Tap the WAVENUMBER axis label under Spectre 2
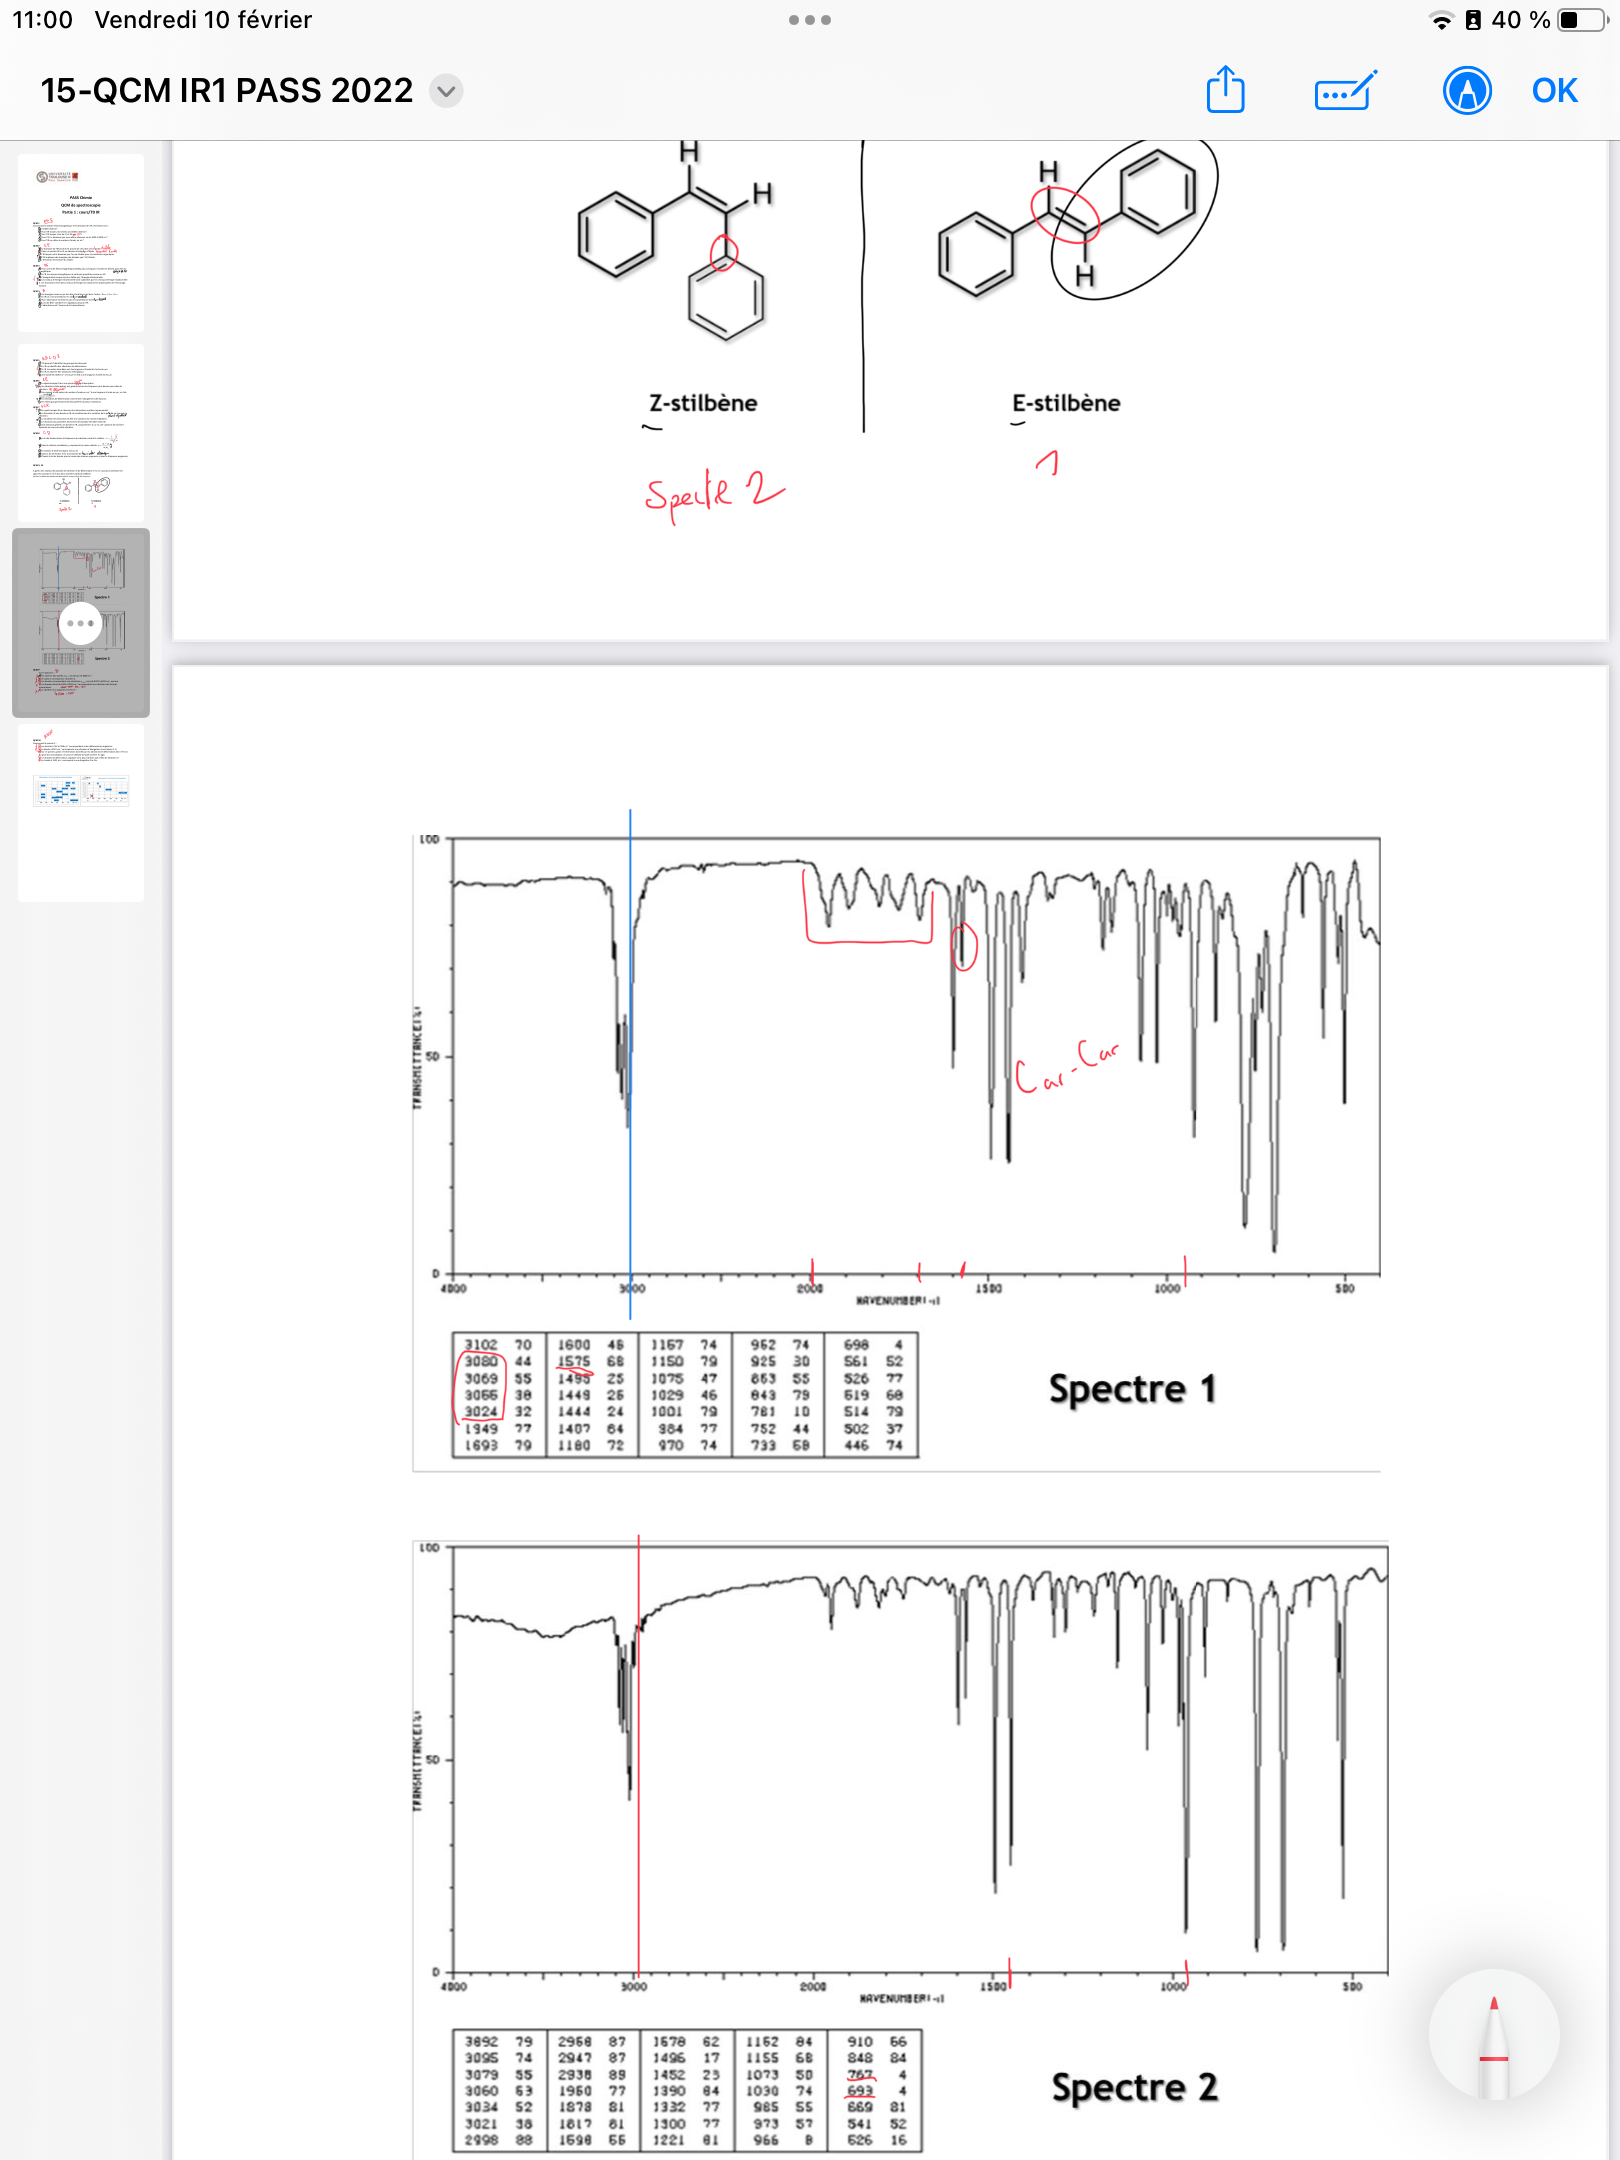 [901, 1998]
